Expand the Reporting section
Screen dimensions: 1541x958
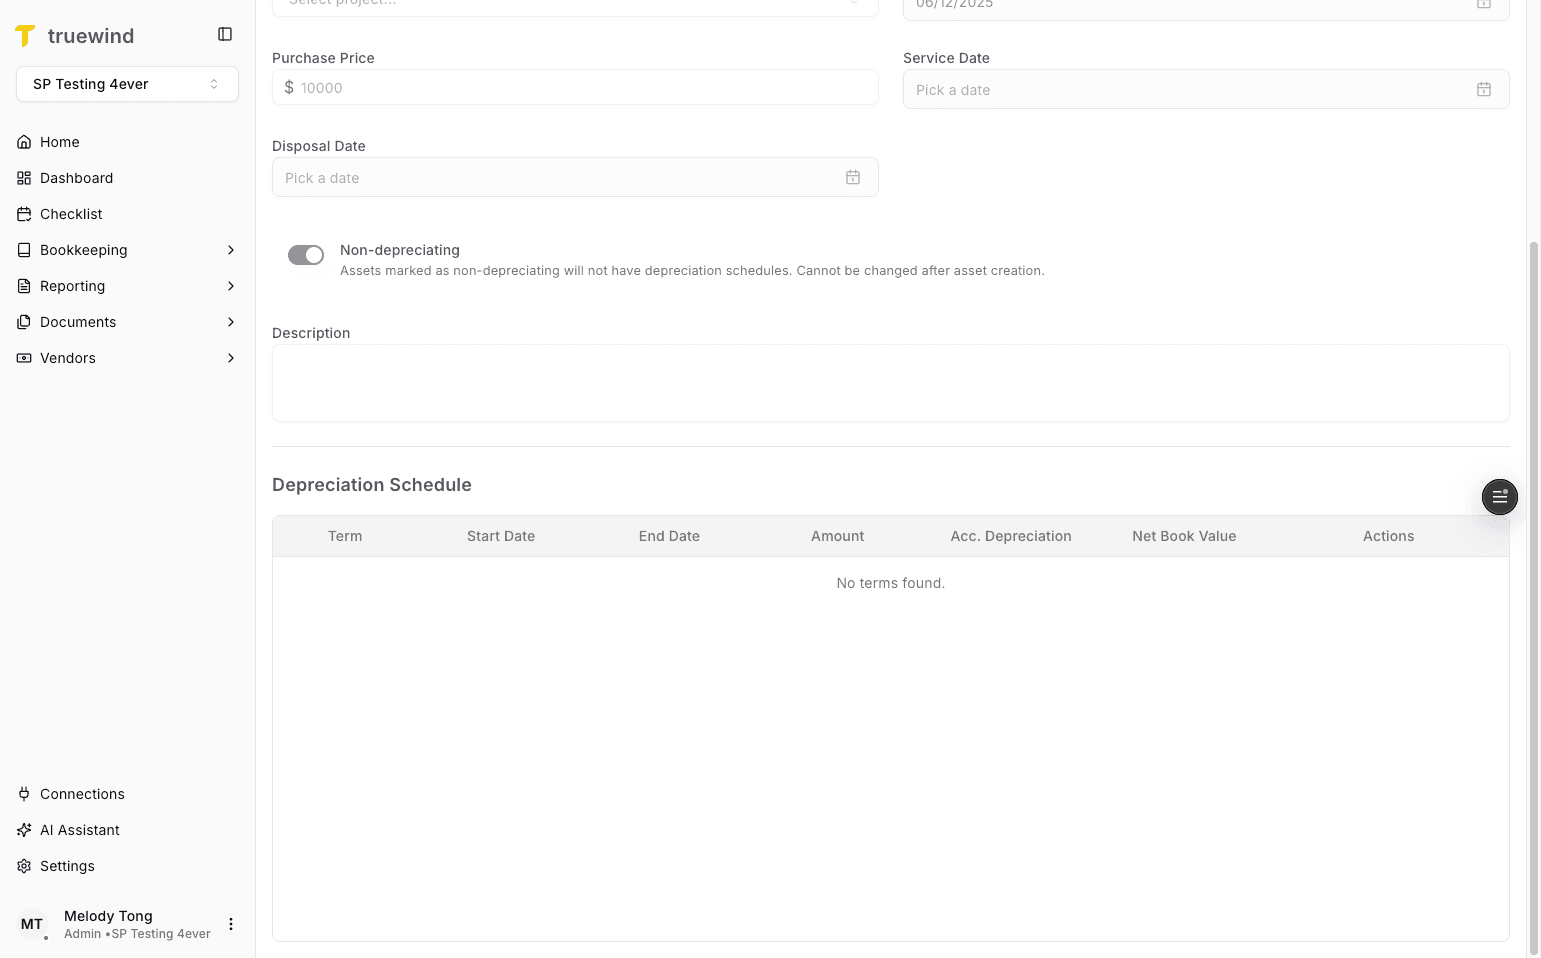click(x=127, y=285)
